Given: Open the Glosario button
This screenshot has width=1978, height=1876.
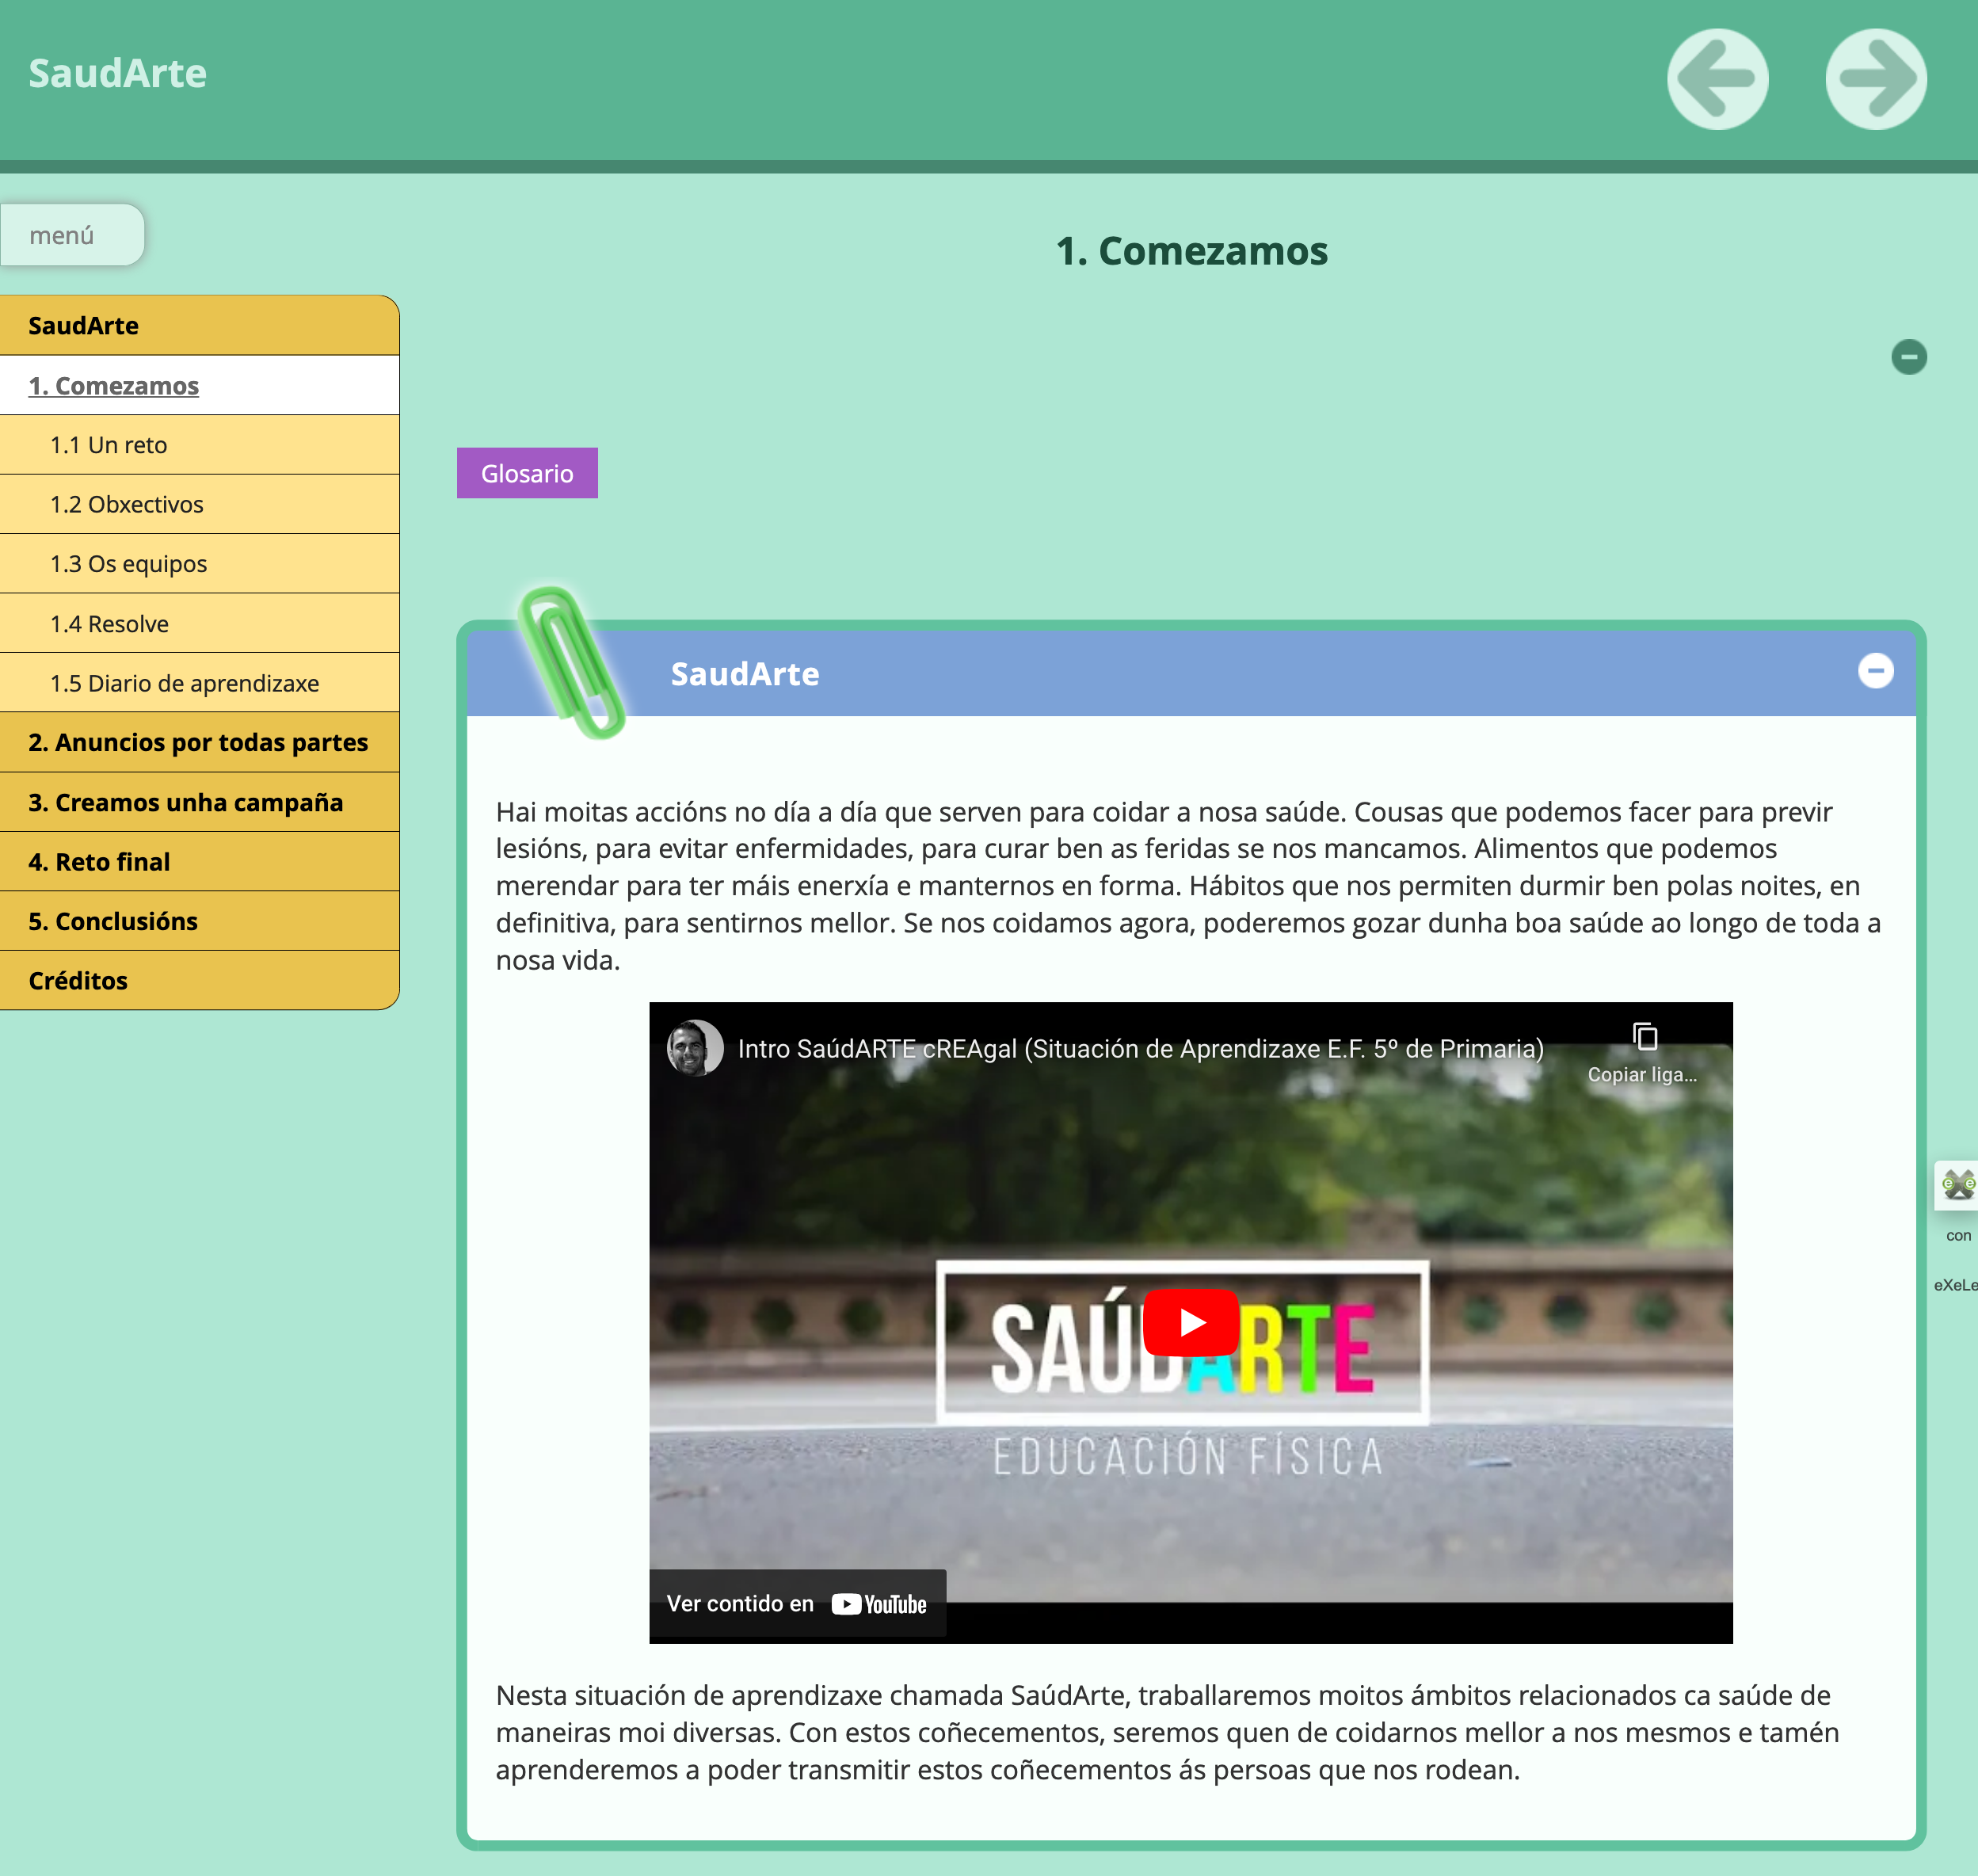Looking at the screenshot, I should [x=527, y=473].
